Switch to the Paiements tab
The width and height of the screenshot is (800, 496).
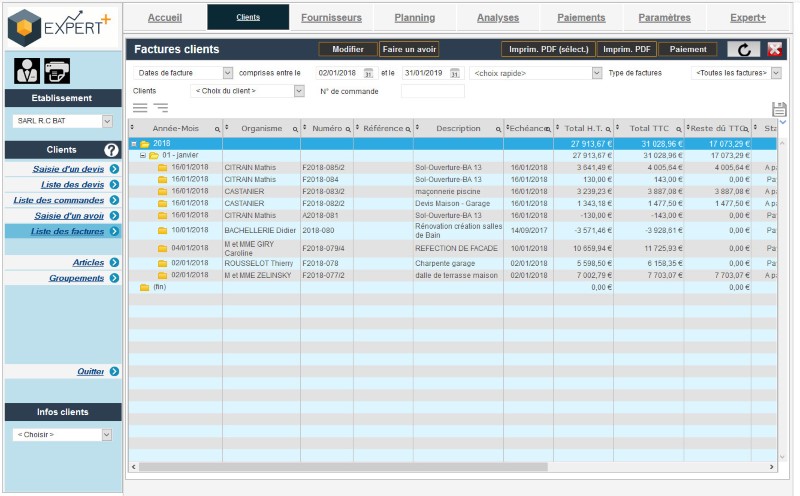tap(581, 17)
